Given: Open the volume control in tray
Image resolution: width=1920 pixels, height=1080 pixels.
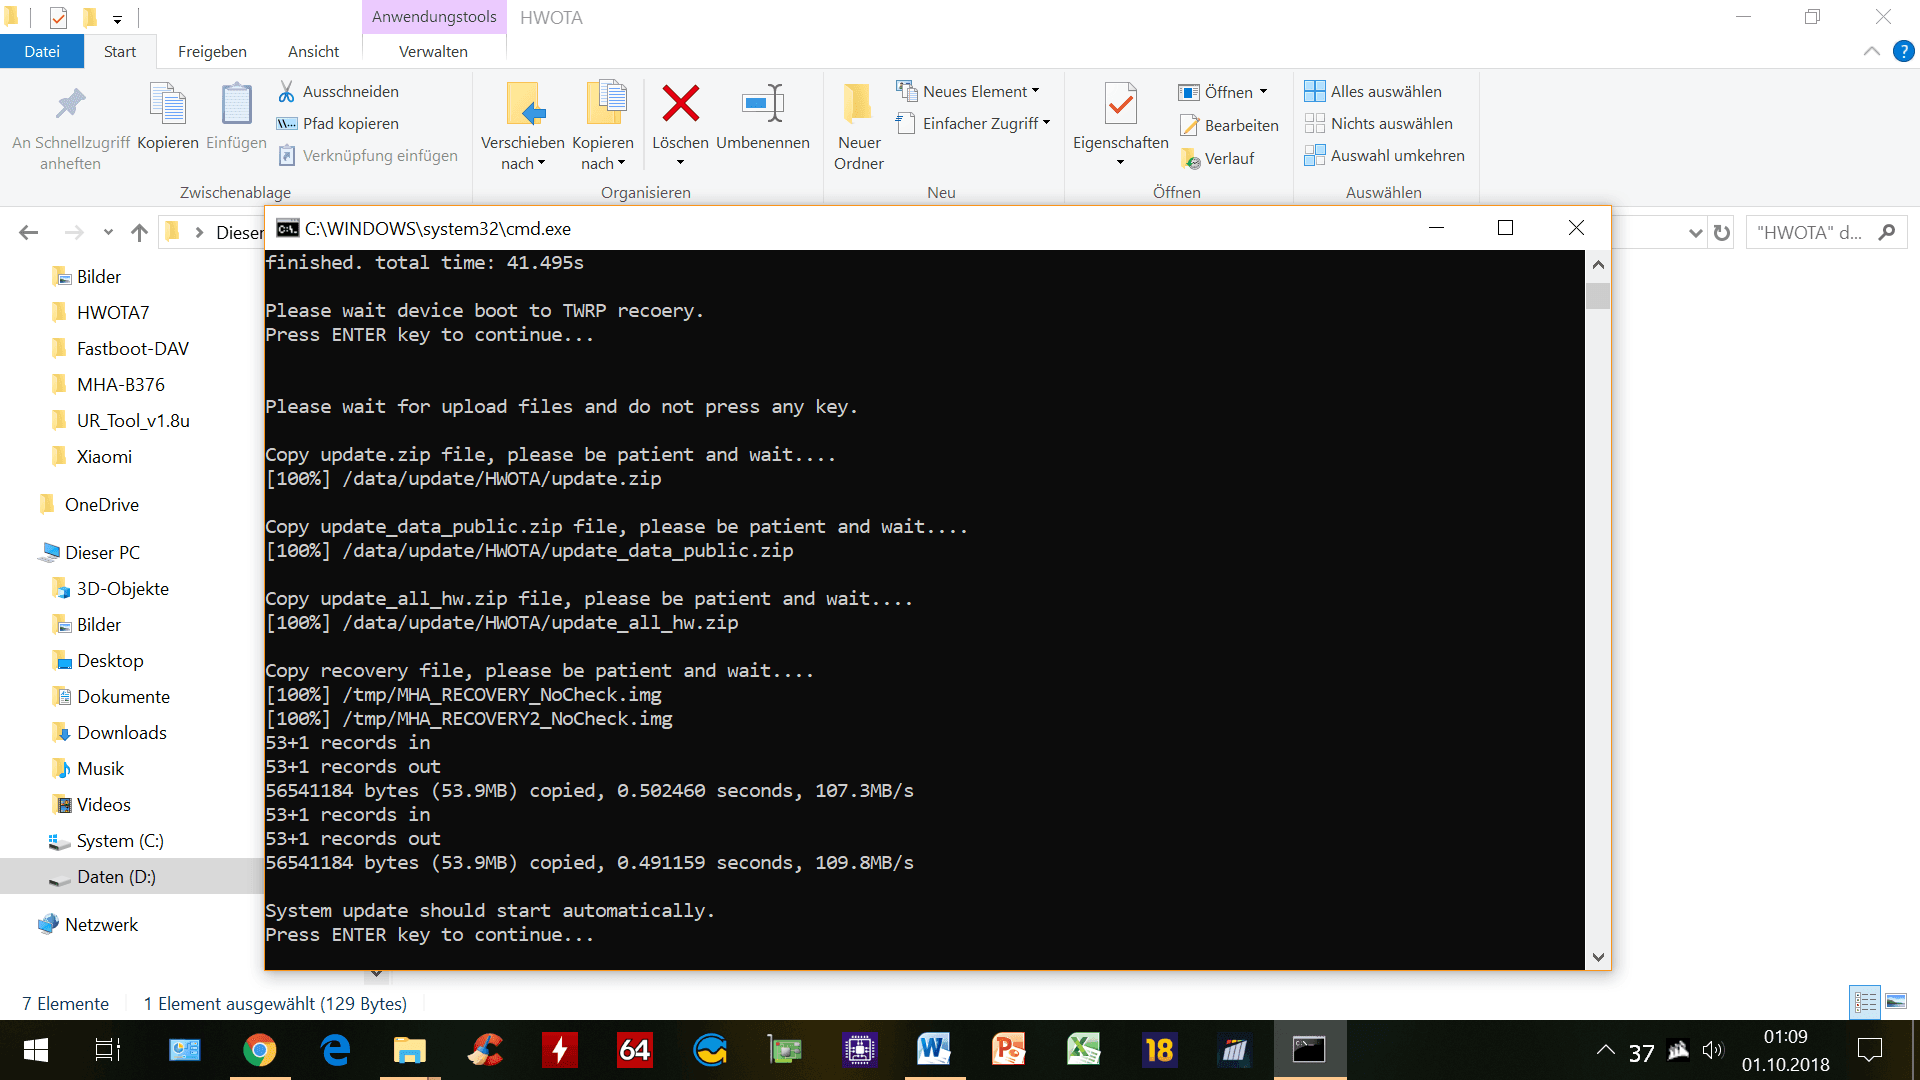Looking at the screenshot, I should coord(1713,1050).
